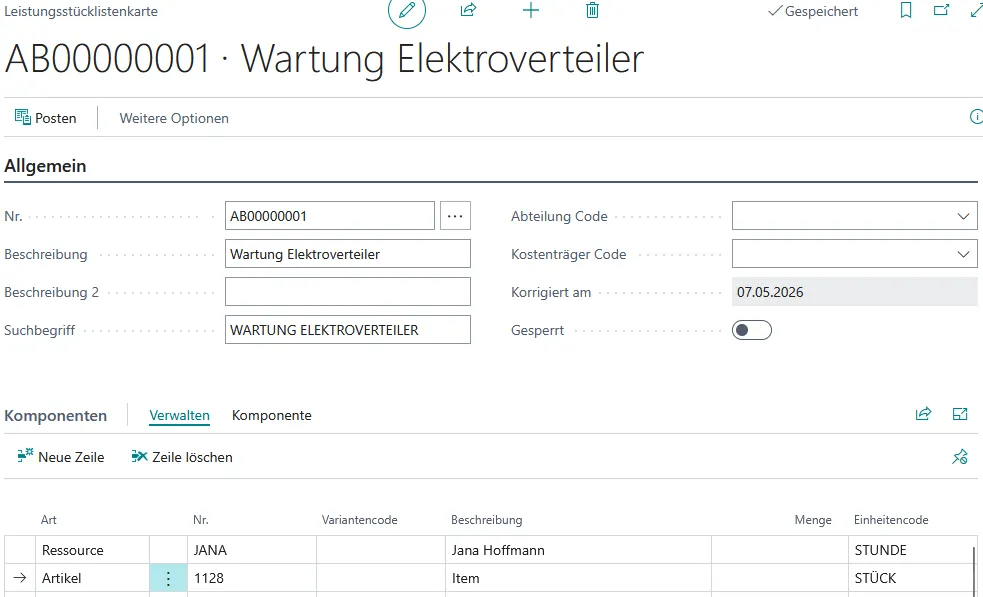Open row options for Artikel line
This screenshot has width=983, height=597.
pyautogui.click(x=168, y=578)
